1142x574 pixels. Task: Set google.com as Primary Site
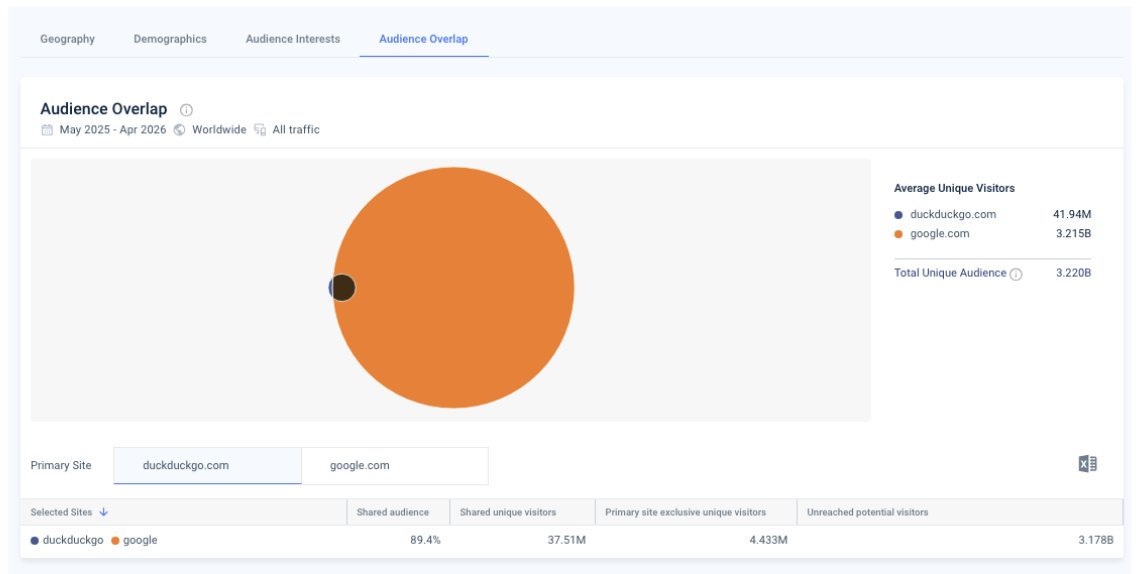[395, 465]
